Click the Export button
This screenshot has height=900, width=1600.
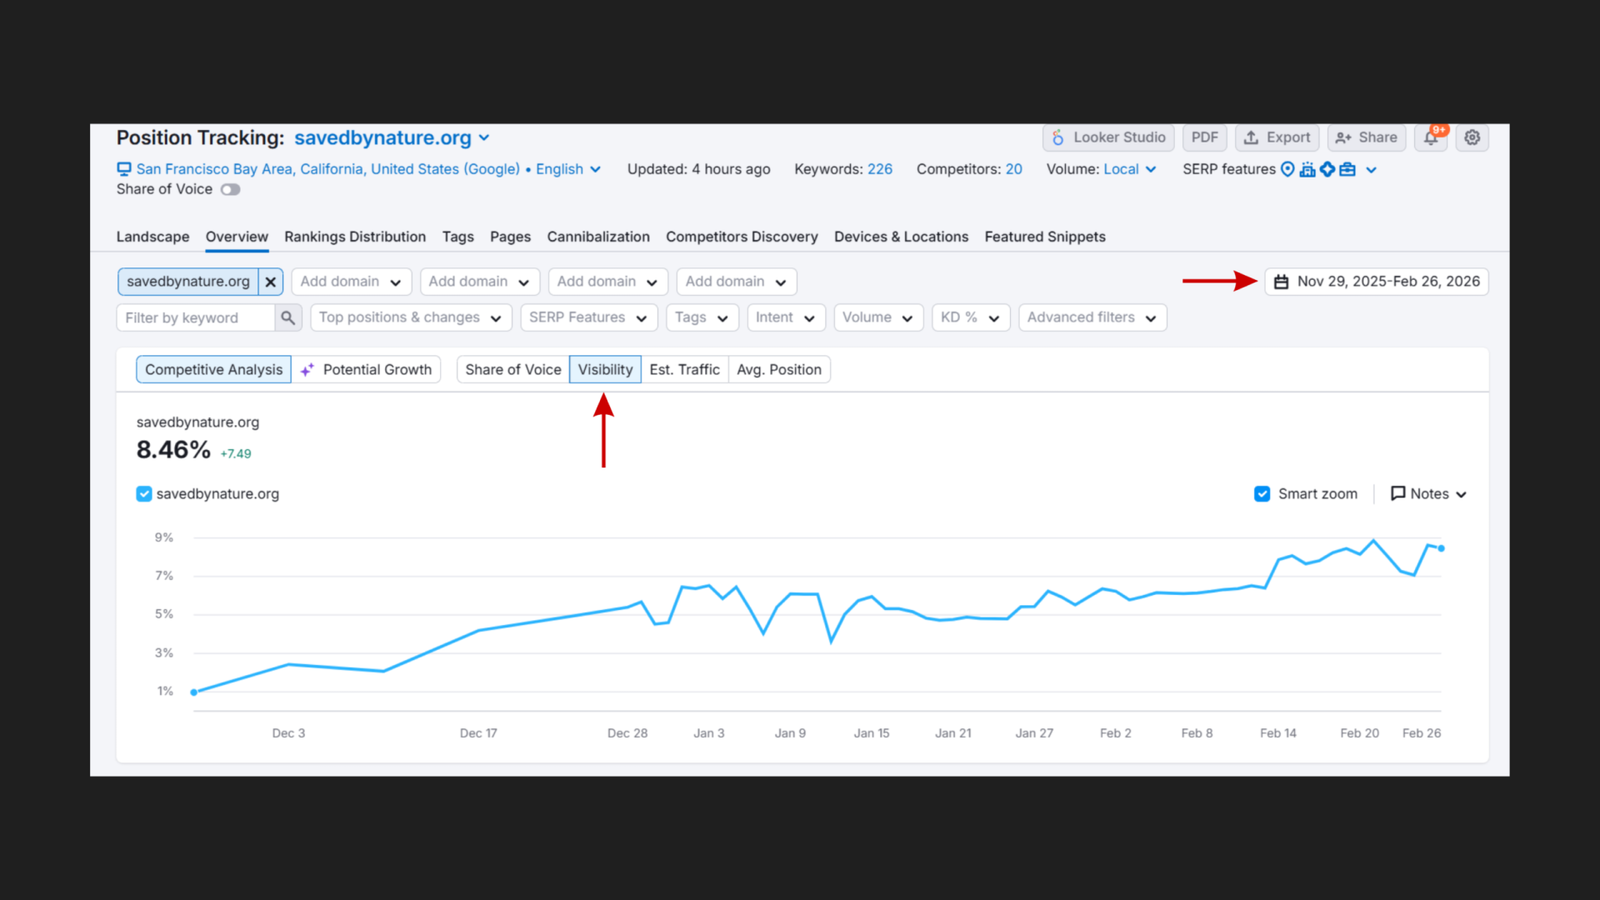point(1277,137)
